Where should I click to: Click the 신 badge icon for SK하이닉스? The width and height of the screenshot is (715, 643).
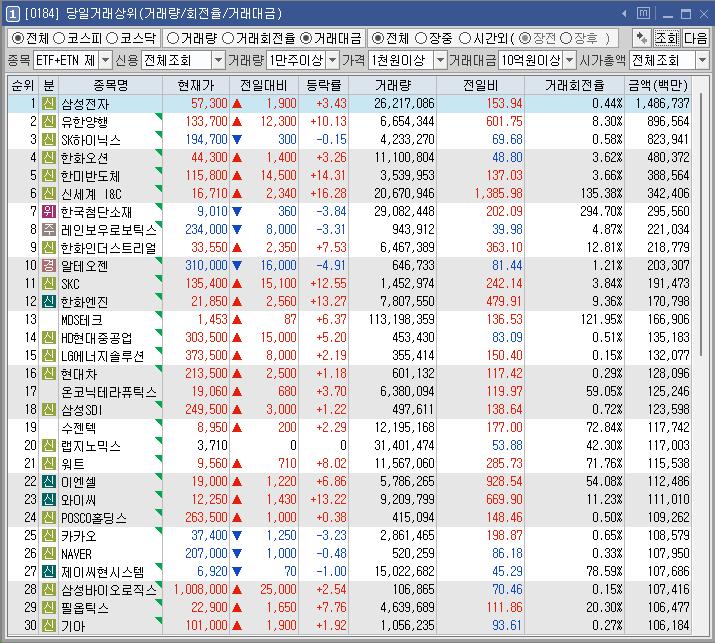point(49,140)
